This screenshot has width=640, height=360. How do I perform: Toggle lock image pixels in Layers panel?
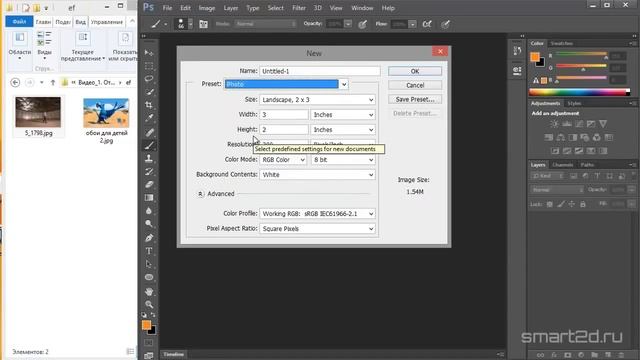point(561,204)
